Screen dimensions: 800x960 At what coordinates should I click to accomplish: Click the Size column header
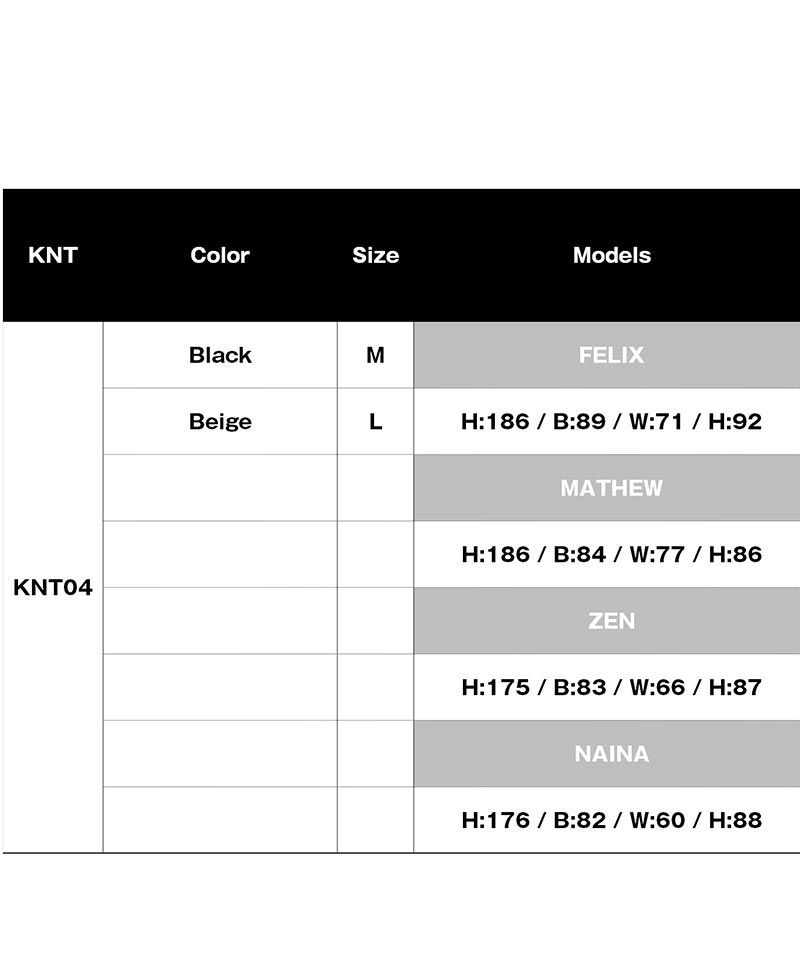tap(375, 255)
